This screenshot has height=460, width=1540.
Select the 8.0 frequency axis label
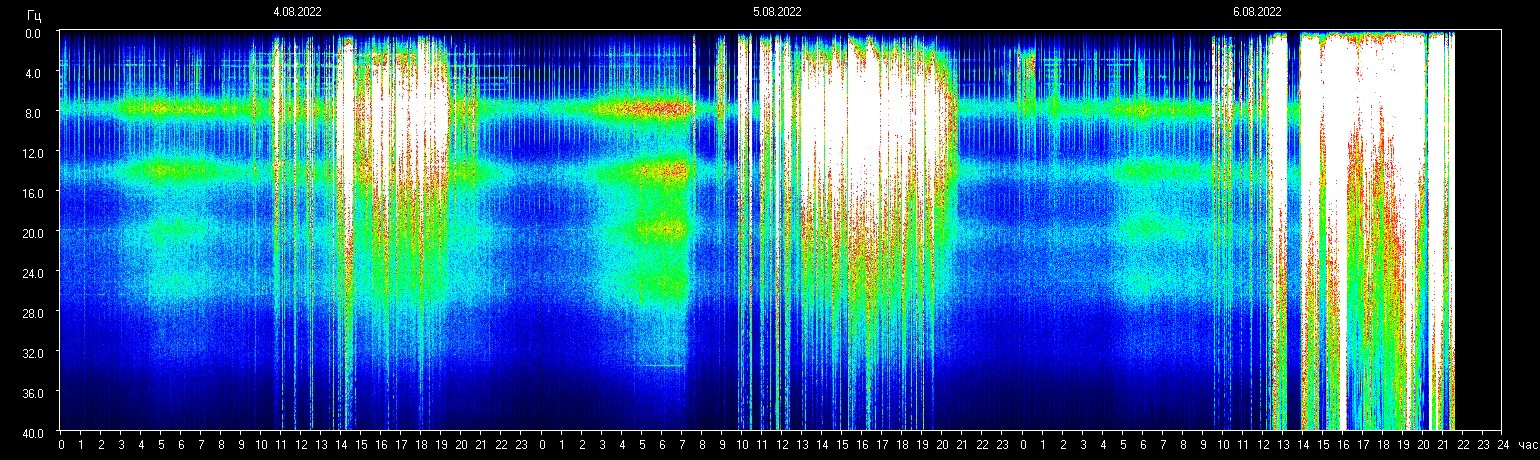[33, 113]
